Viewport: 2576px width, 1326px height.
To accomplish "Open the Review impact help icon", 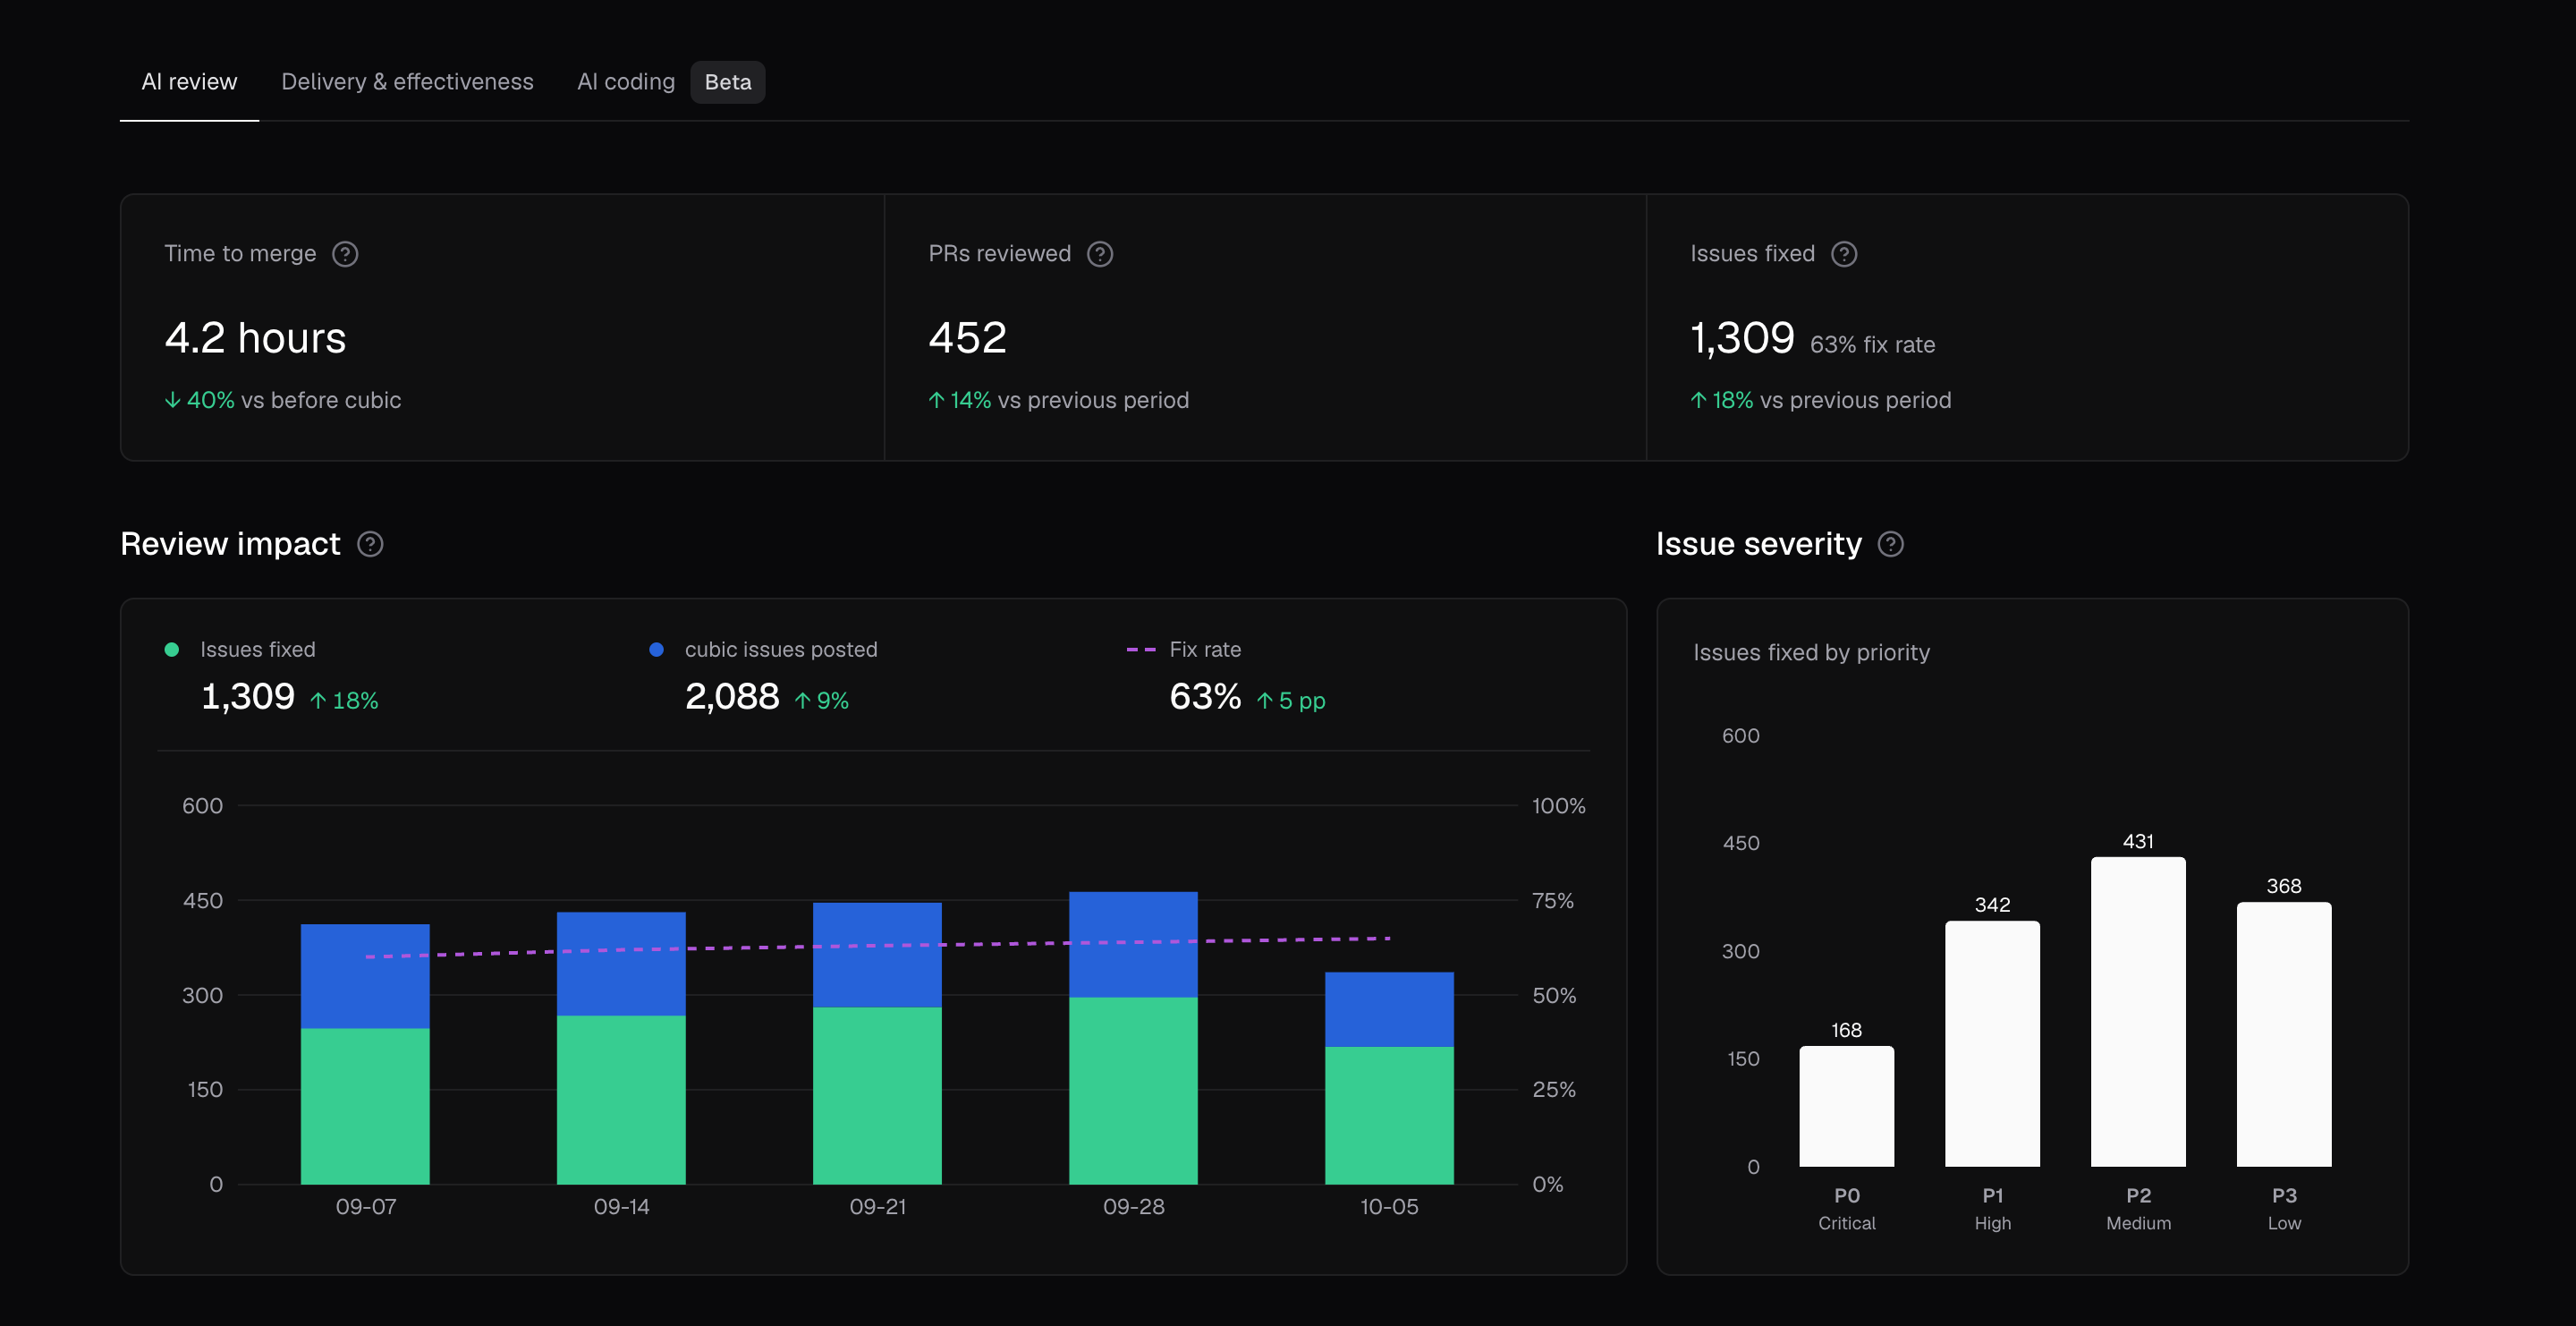I will pyautogui.click(x=370, y=544).
